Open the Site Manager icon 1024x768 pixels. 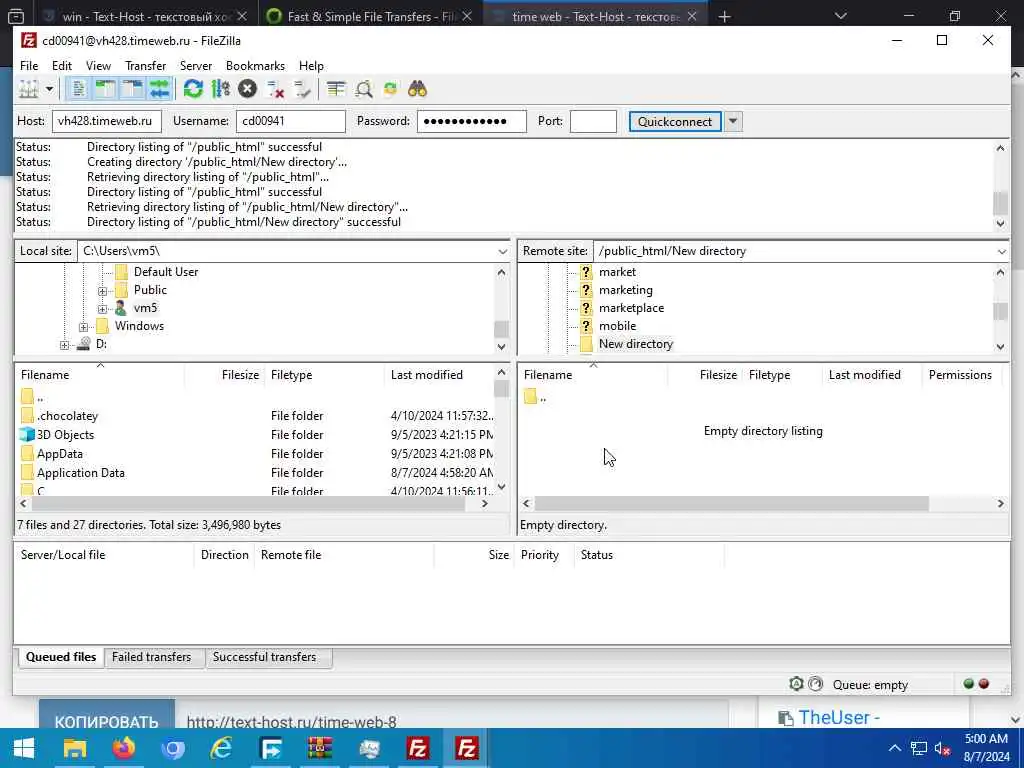point(29,89)
